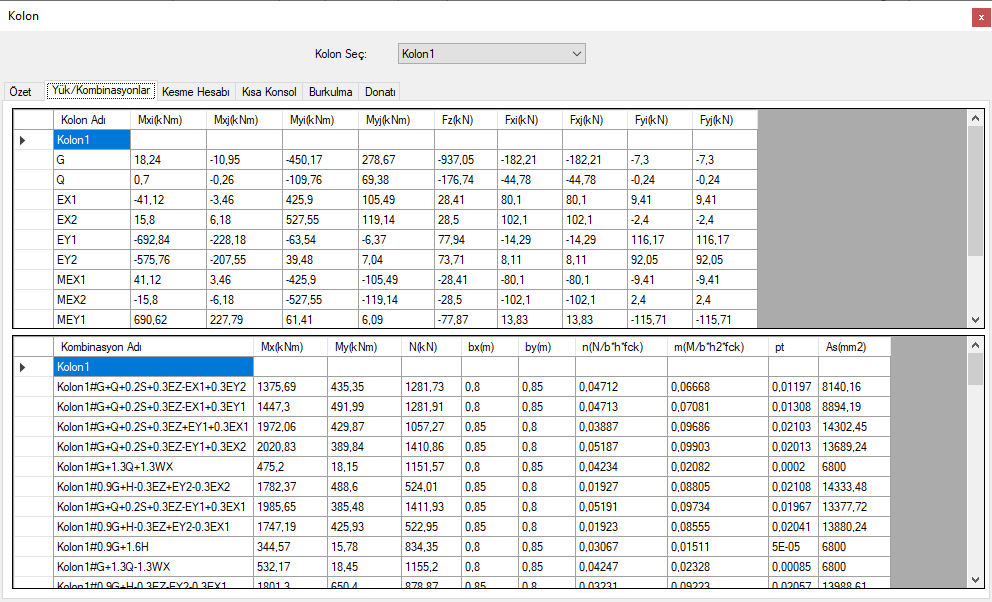
Task: Select combination Kolon1#G+Q+0.2S+0.3EZ+EY1+0.3EX1
Action: (153, 427)
